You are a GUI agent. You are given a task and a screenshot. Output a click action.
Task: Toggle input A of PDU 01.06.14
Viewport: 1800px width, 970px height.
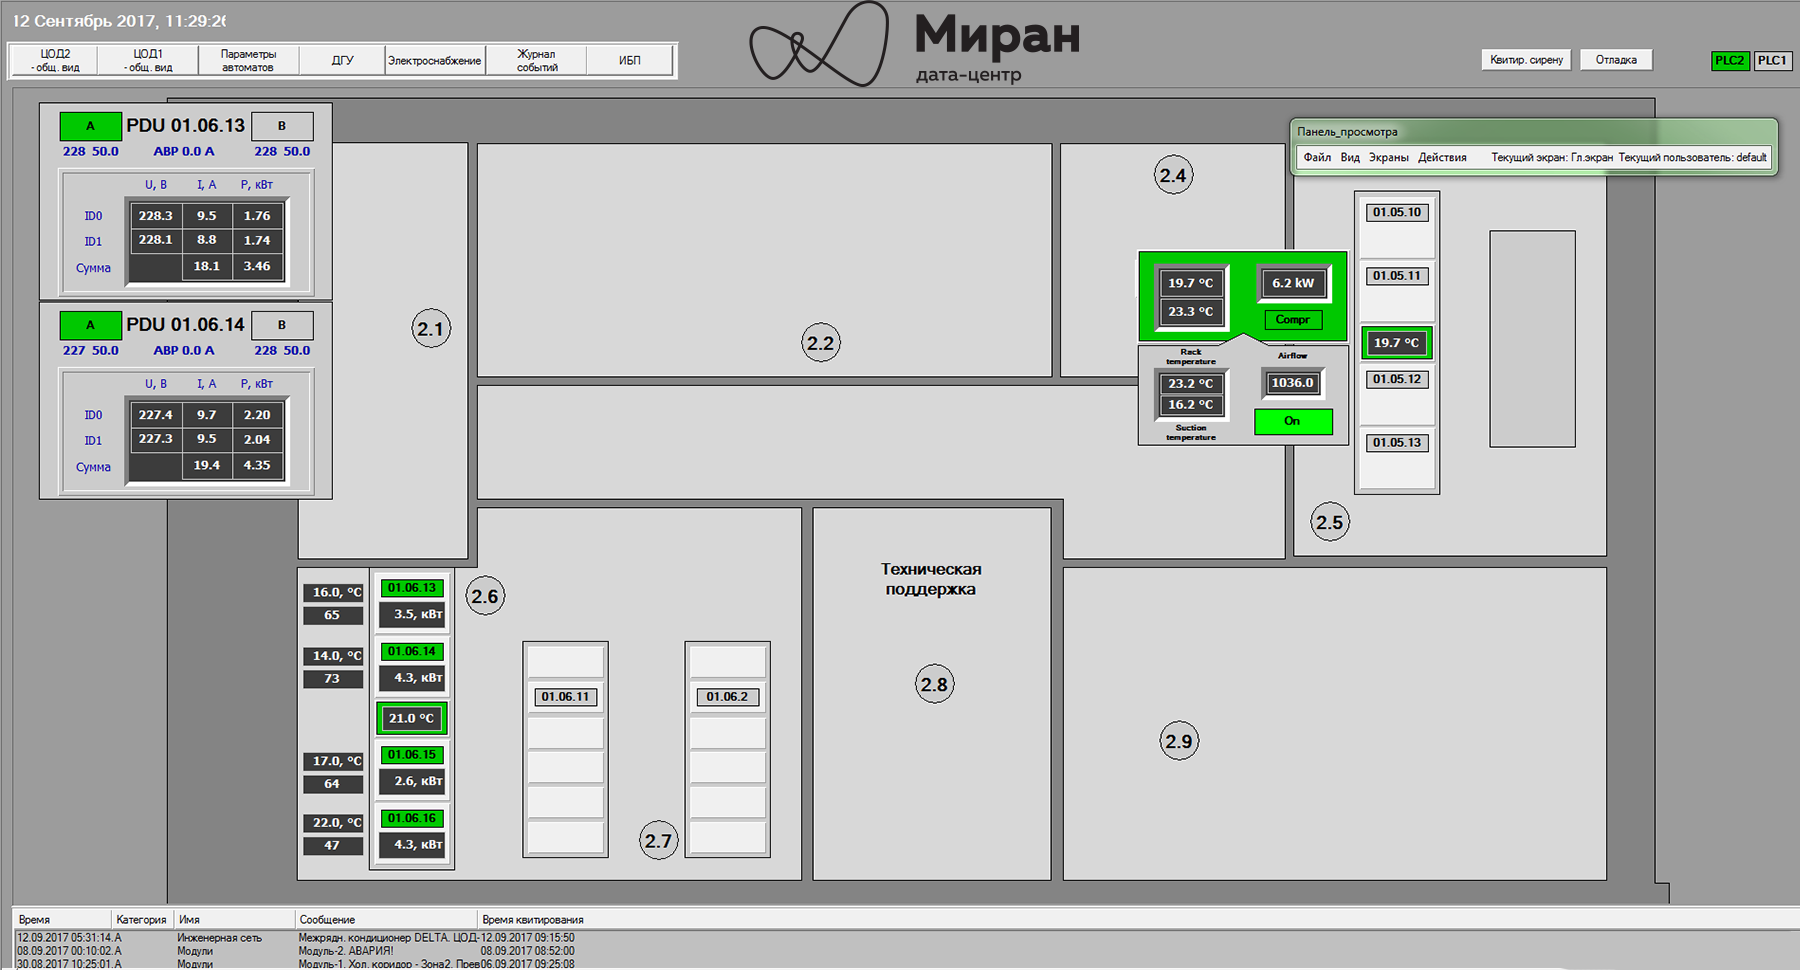[x=90, y=325]
